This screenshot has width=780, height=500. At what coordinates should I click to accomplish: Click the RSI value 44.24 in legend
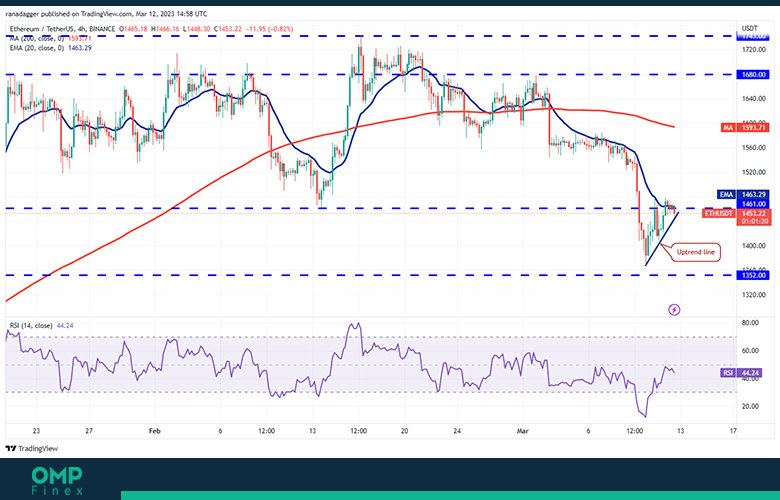pos(65,325)
